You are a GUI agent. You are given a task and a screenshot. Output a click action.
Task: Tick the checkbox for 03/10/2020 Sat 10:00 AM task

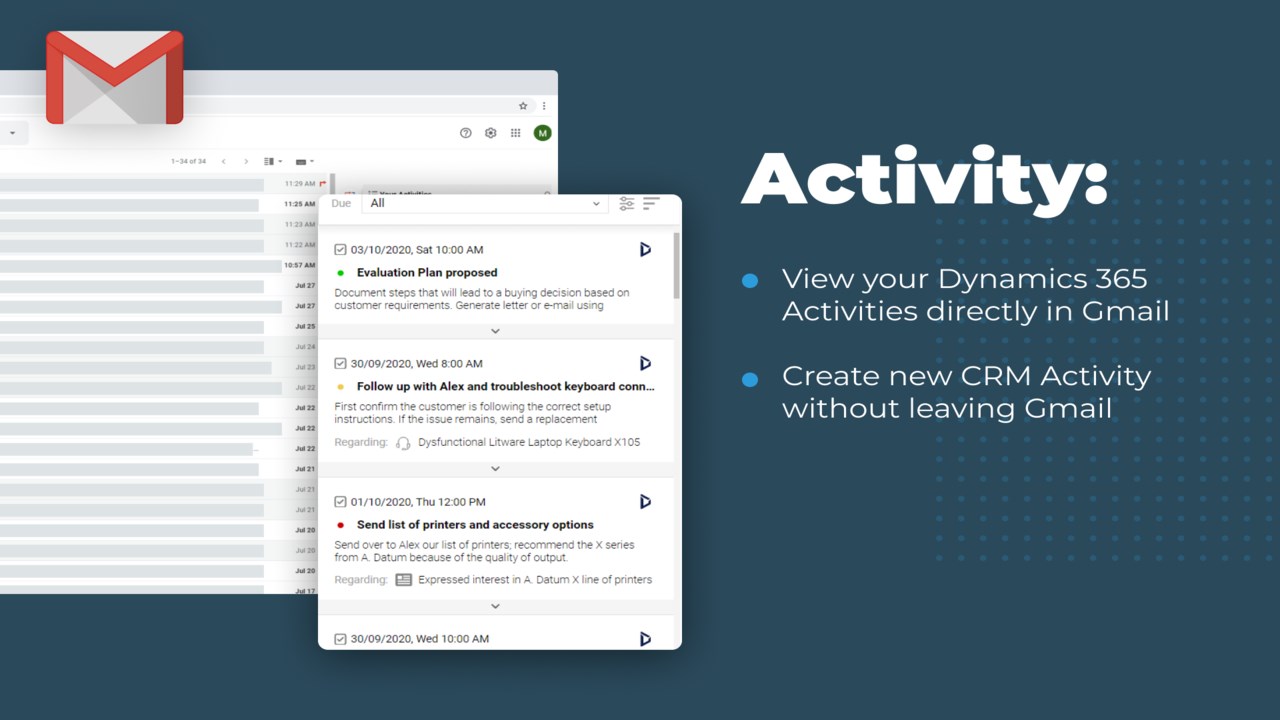click(x=340, y=249)
